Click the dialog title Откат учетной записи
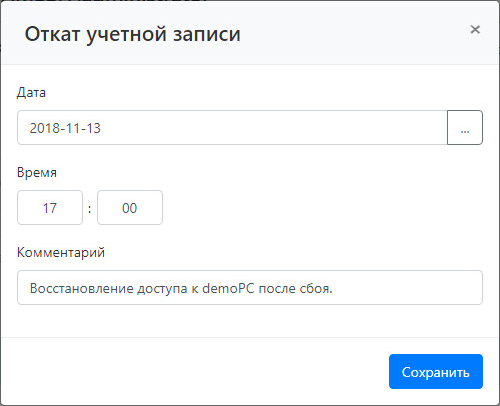Viewport: 500px width, 406px height. [132, 34]
